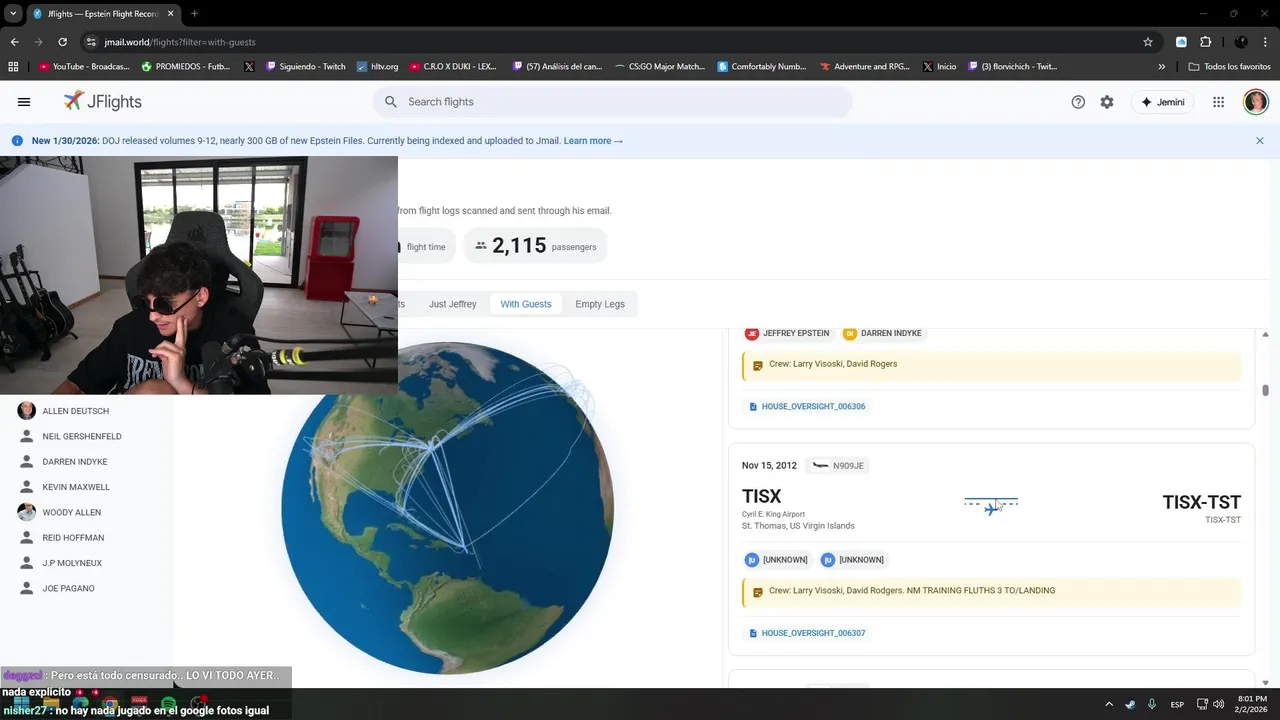
Task: Click the Darren Indyke chip in flight card
Action: tap(882, 333)
